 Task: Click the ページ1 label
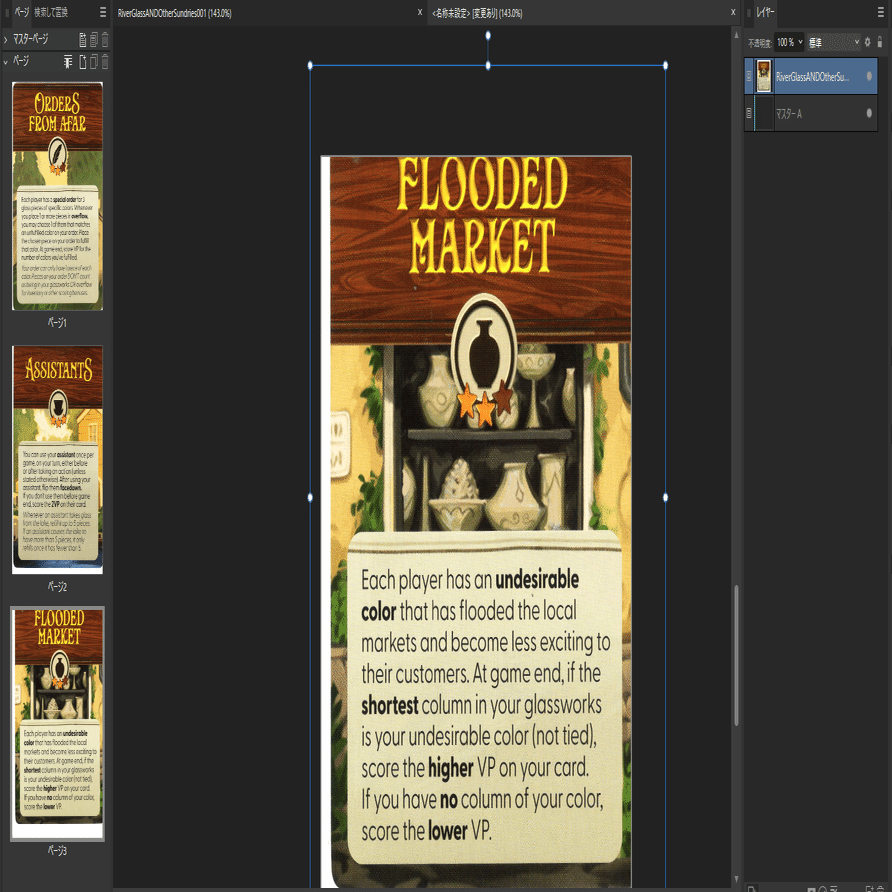click(57, 323)
